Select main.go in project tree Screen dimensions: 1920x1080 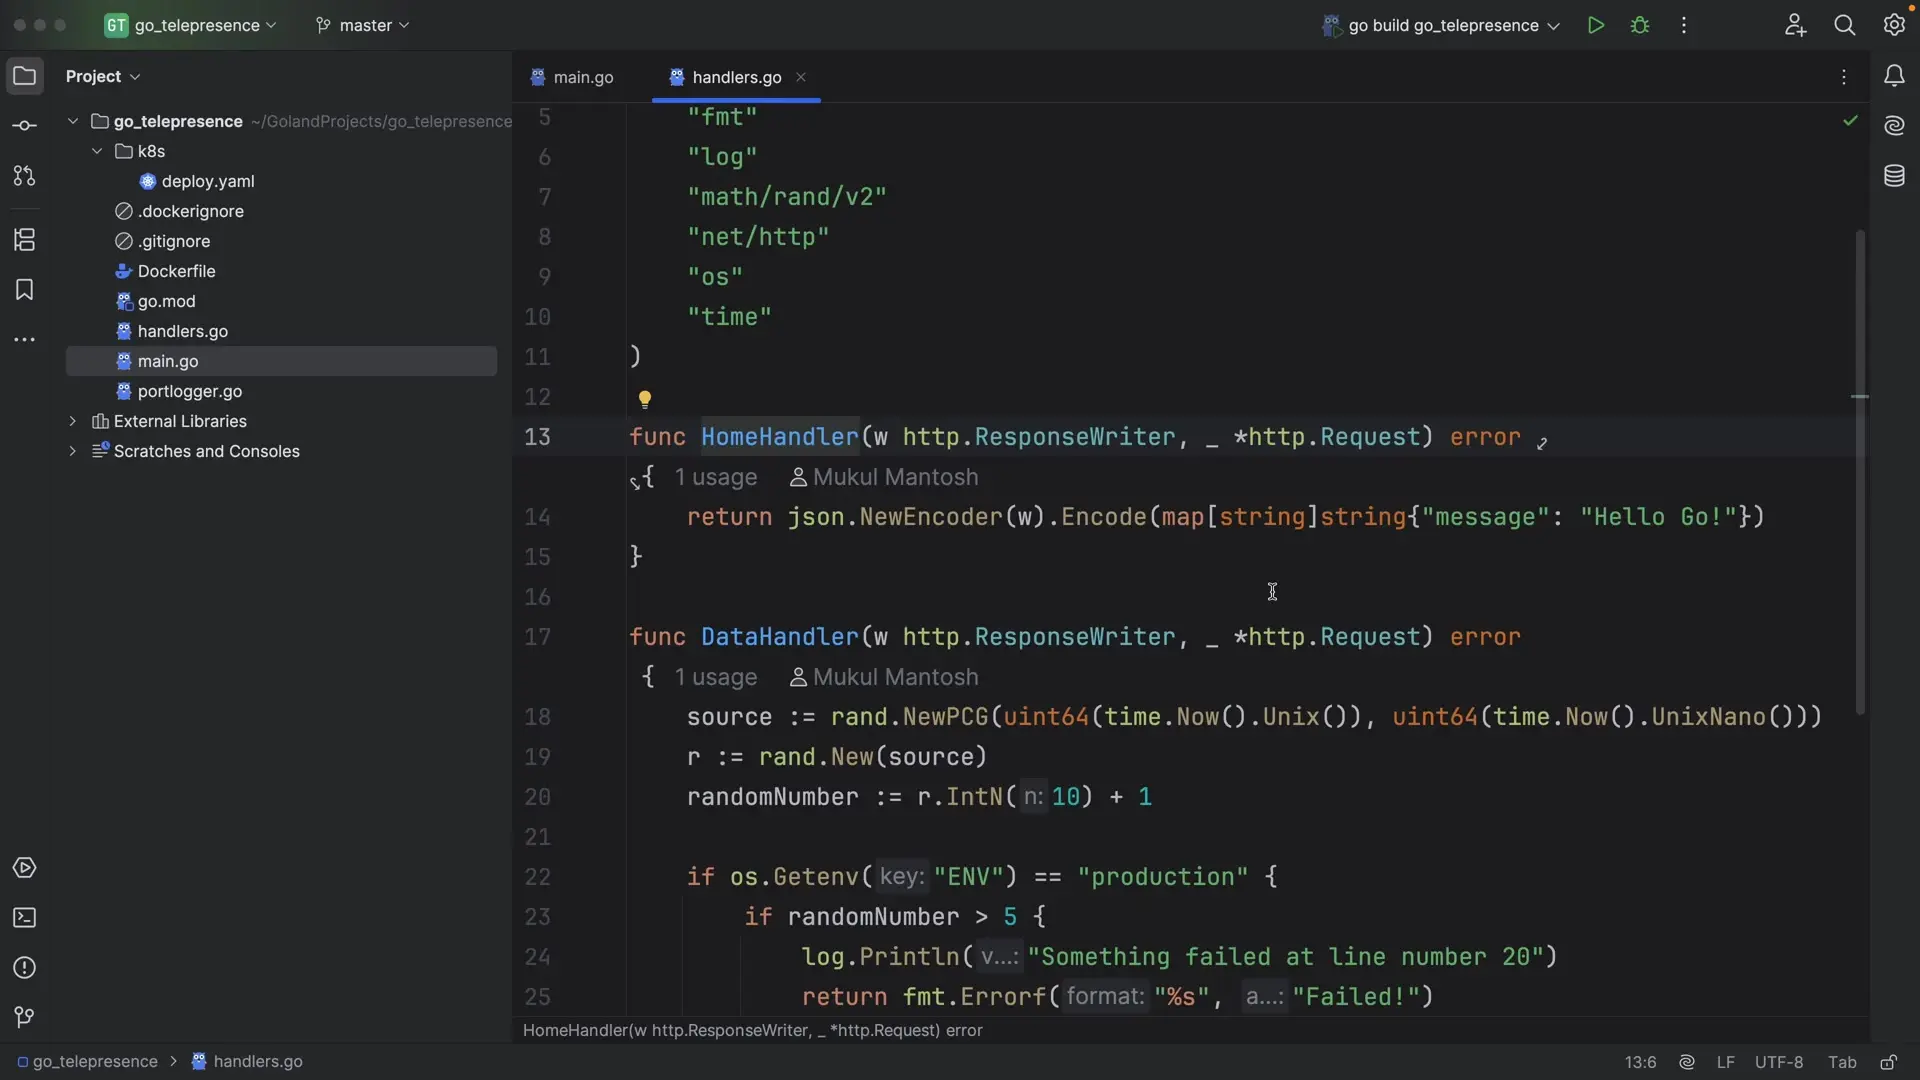[281, 361]
